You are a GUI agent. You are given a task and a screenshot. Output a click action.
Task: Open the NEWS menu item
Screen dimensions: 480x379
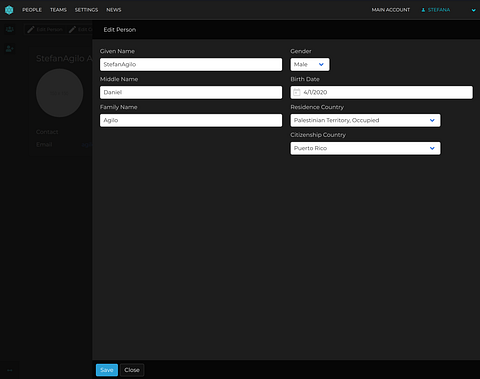[114, 10]
